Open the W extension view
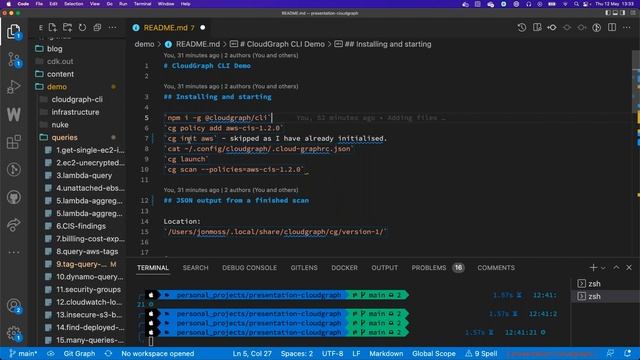The image size is (640, 360). coord(13,114)
